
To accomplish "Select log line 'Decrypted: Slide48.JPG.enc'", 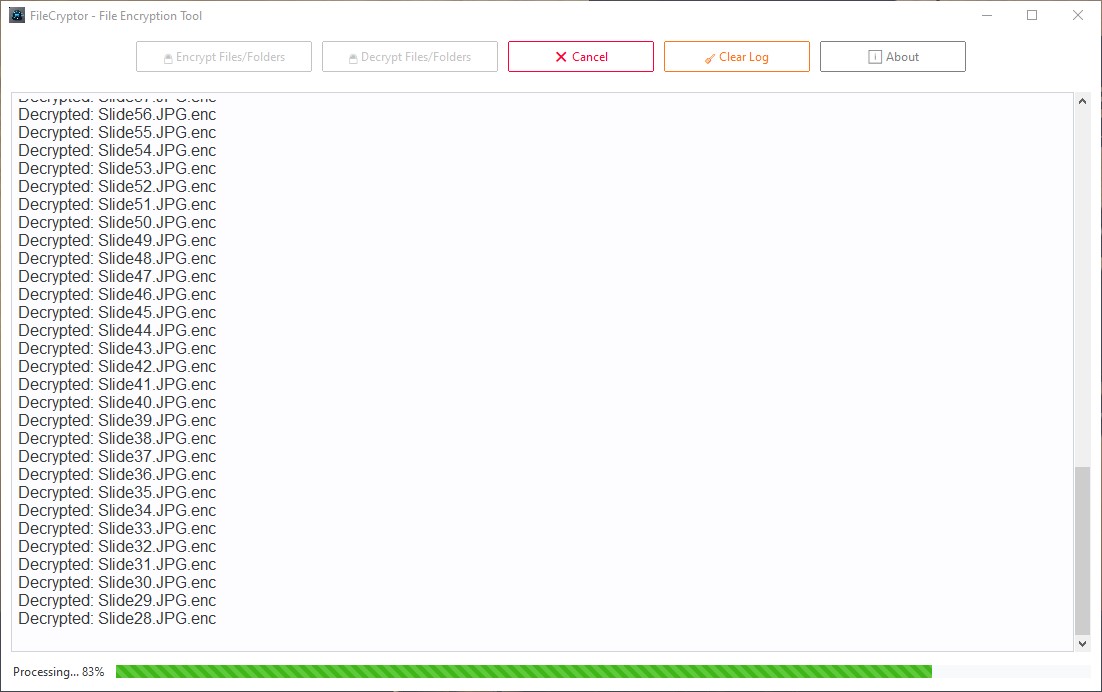I will tap(117, 259).
